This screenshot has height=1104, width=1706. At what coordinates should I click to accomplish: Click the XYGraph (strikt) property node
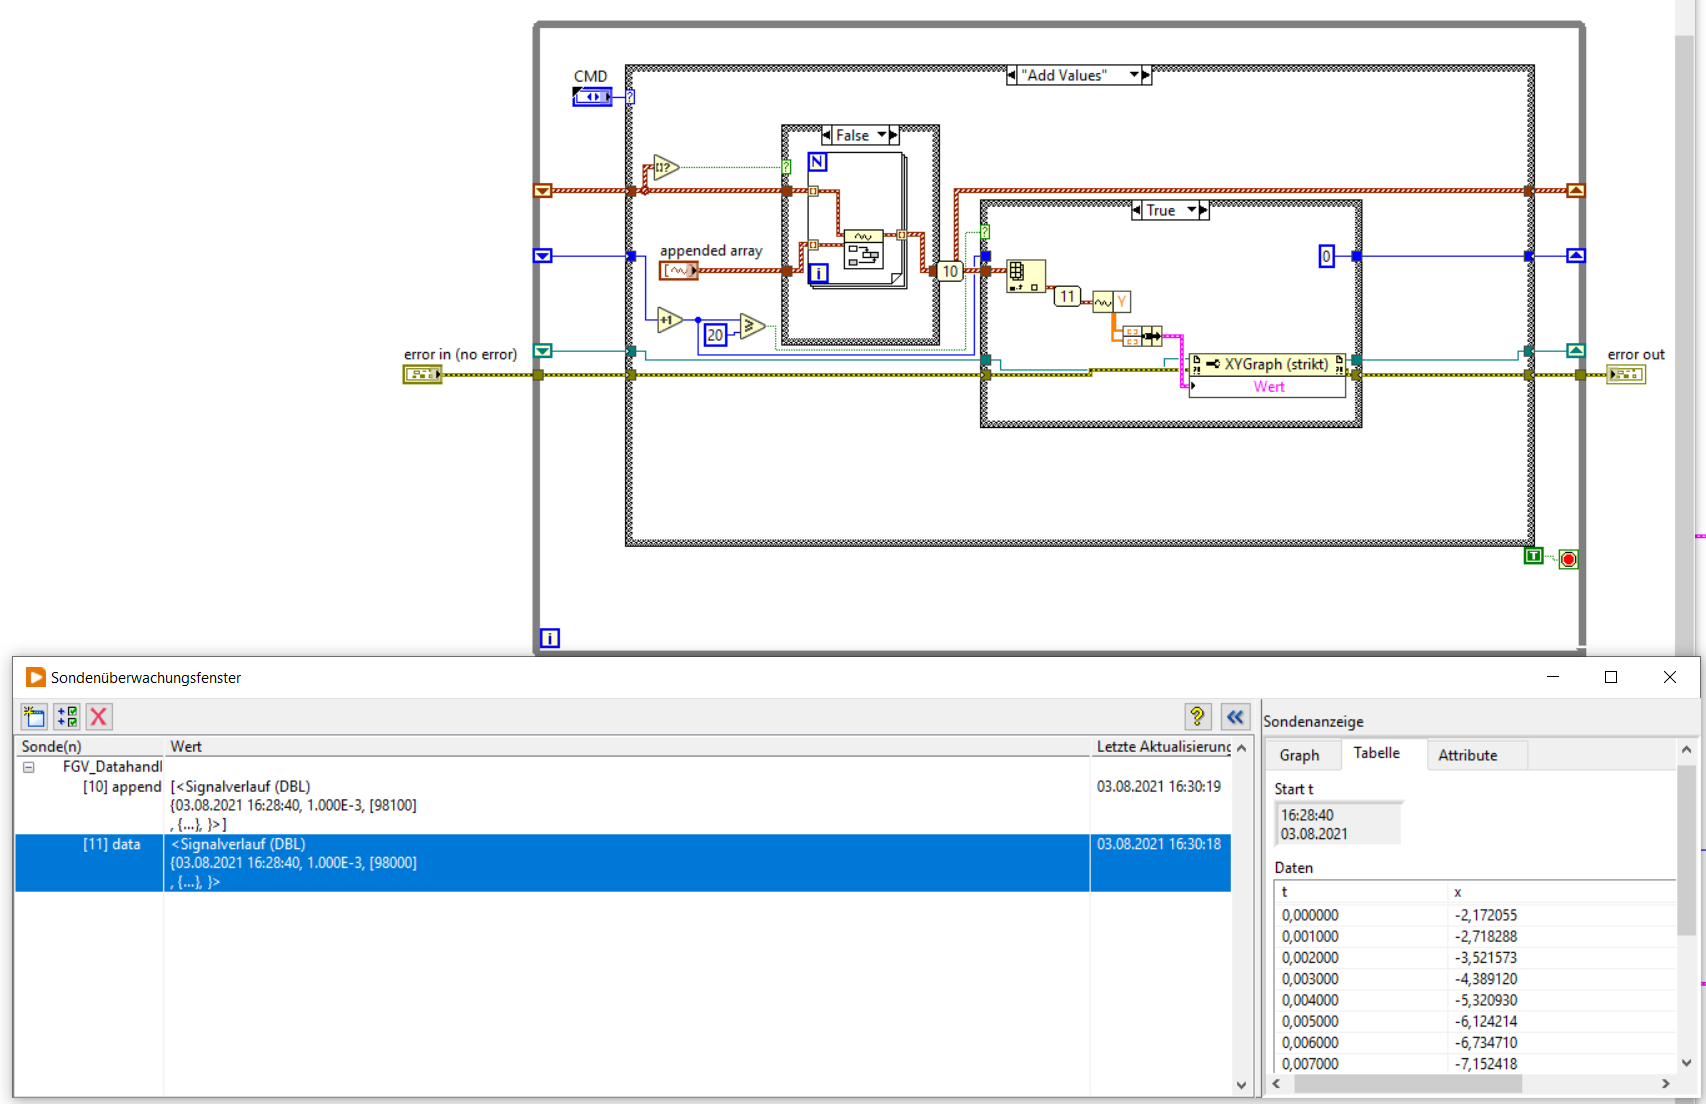pyautogui.click(x=1267, y=364)
